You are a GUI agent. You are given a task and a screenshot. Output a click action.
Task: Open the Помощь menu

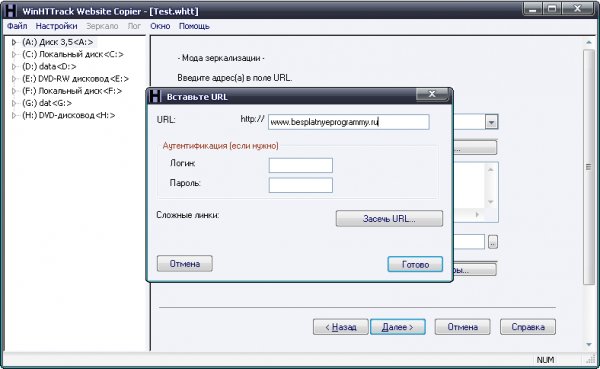click(194, 26)
